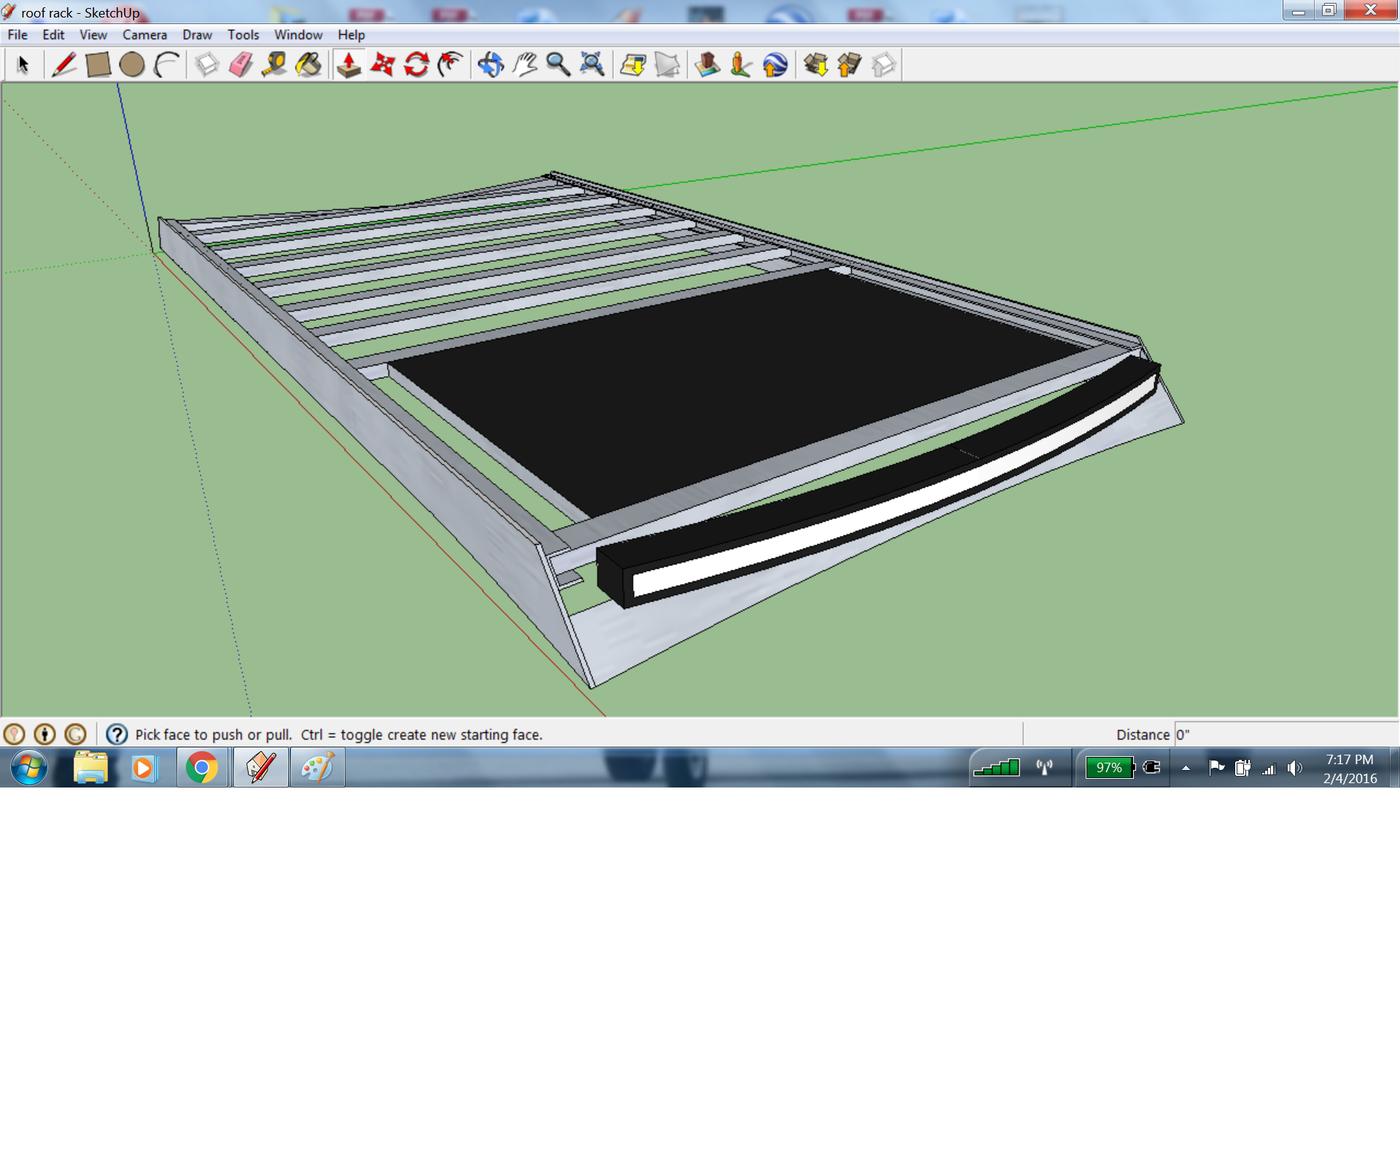Choose the Paint Bucket tool

(x=309, y=65)
